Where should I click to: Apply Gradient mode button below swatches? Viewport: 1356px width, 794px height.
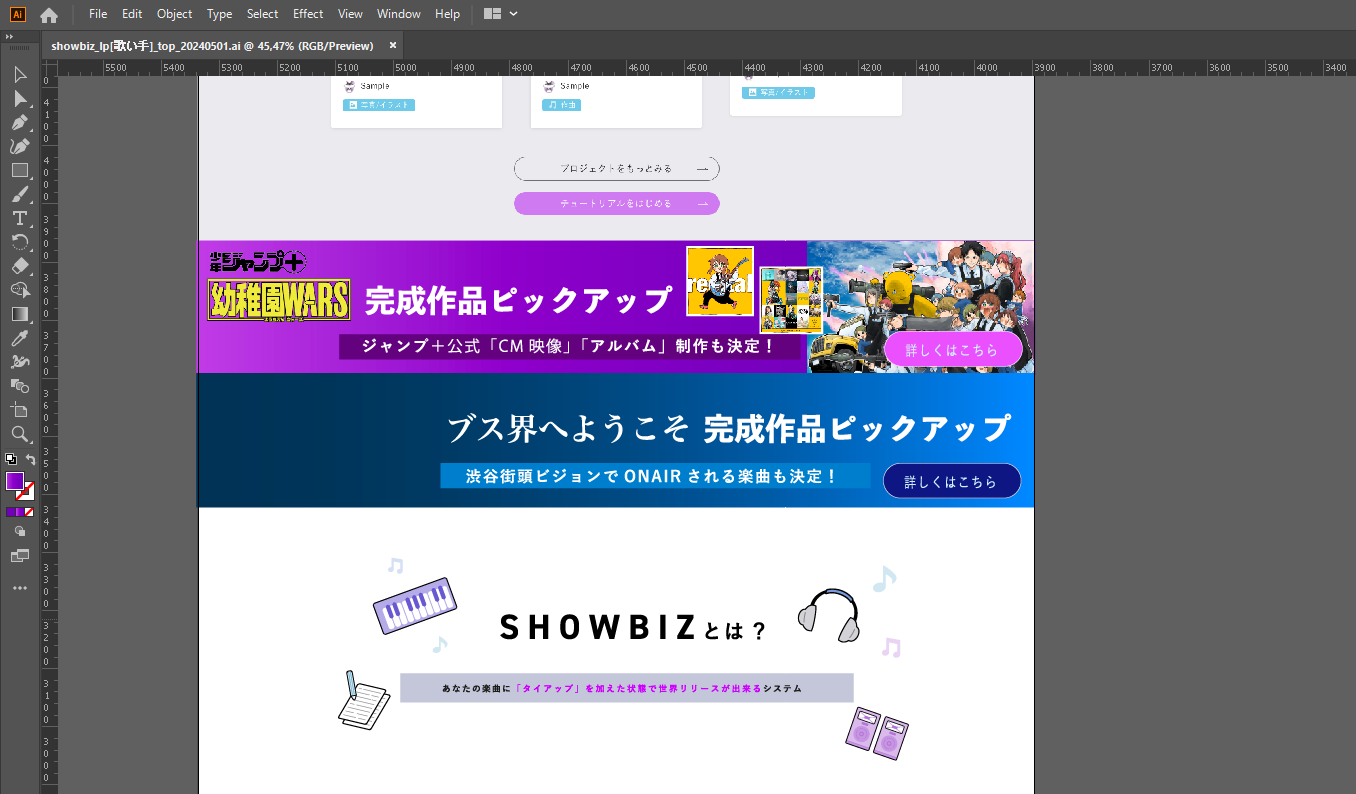20,511
